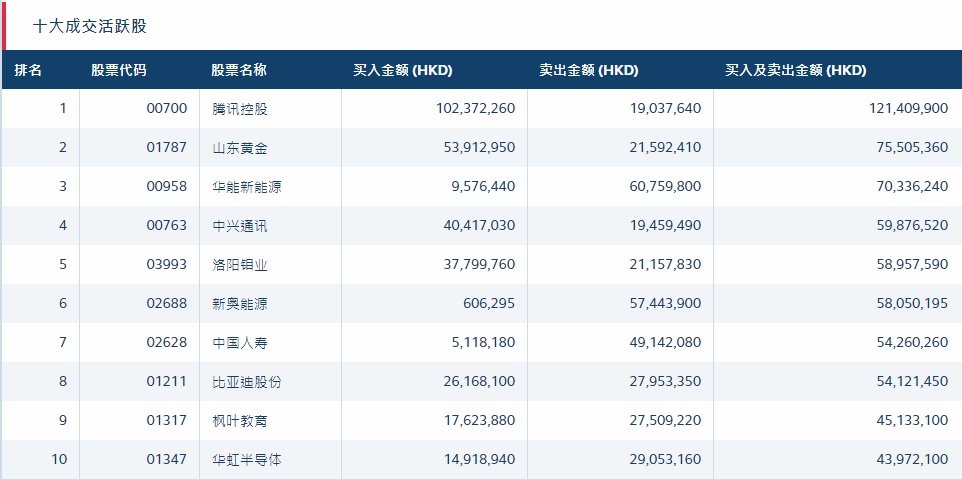Click the 买入金额 (HKD) column header
The width and height of the screenshot is (962, 480).
tap(403, 70)
